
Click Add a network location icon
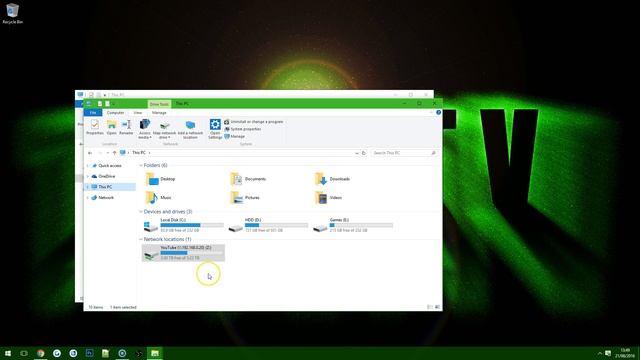[190, 129]
